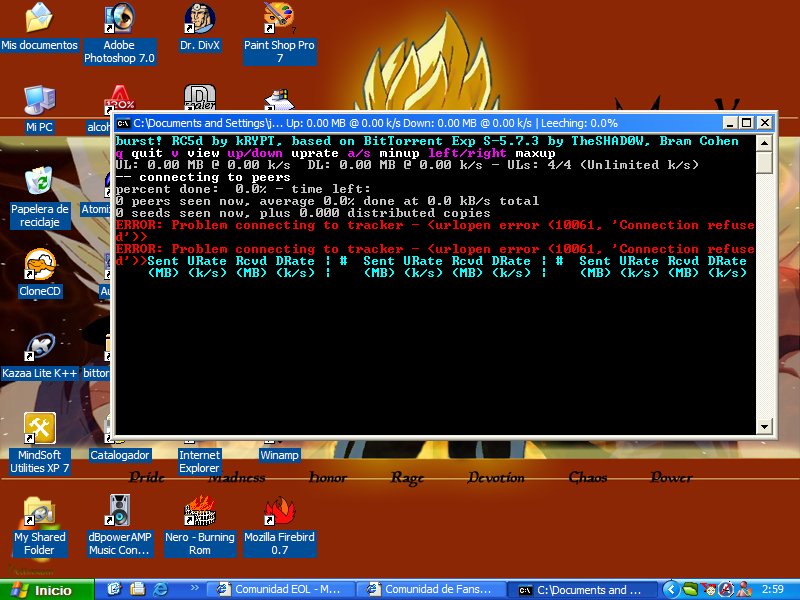Open the Dr. DivX desktop shortcut

click(199, 26)
